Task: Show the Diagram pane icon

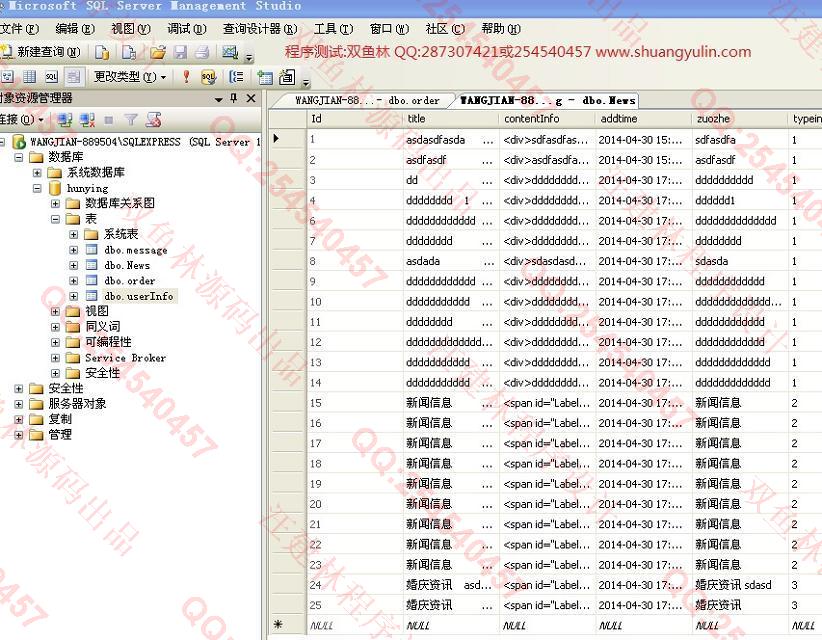Action: coord(7,77)
